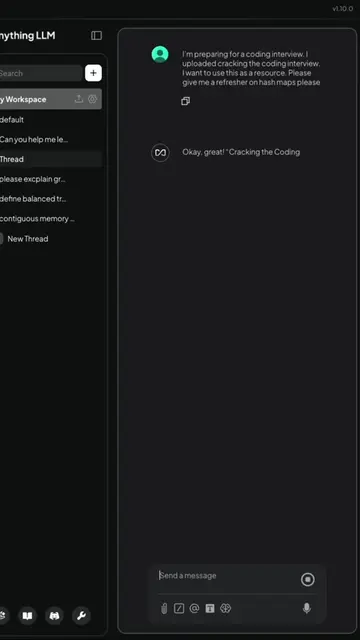
Task: Click the green user avatar
Action: click(x=160, y=54)
